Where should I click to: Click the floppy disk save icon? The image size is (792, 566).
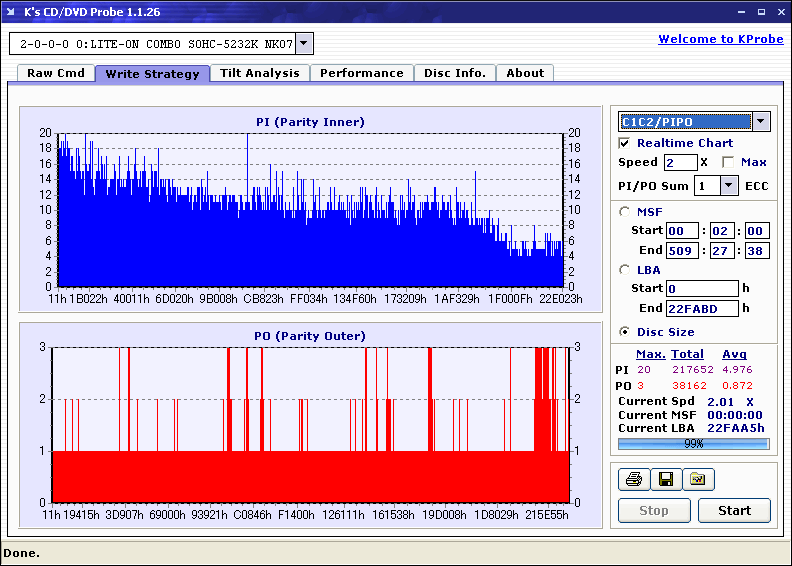point(666,480)
